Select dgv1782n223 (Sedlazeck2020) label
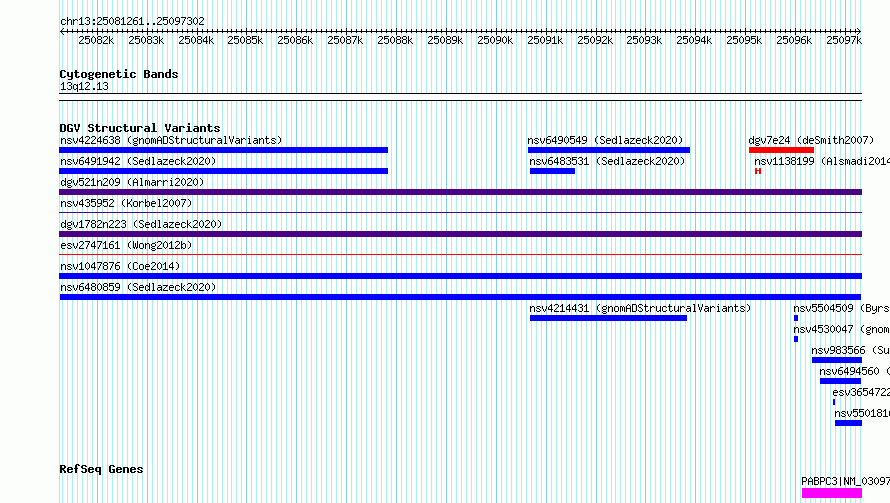890x503 pixels. 141,224
